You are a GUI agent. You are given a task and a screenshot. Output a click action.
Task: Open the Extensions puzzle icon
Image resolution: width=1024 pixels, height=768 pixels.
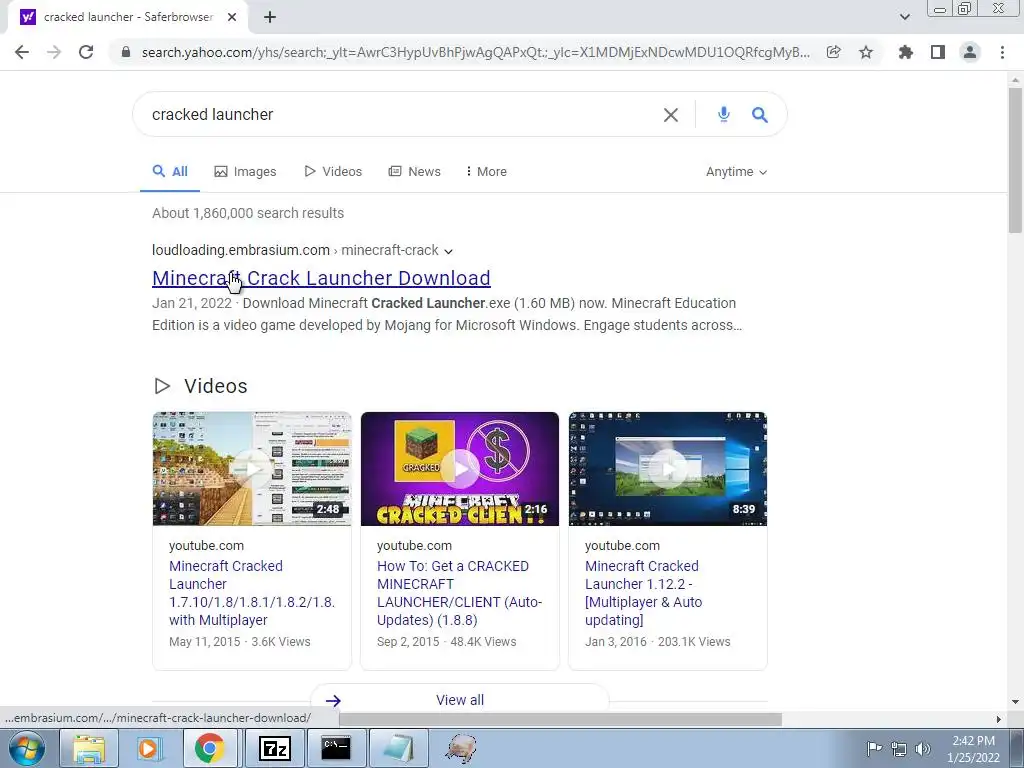coord(905,52)
